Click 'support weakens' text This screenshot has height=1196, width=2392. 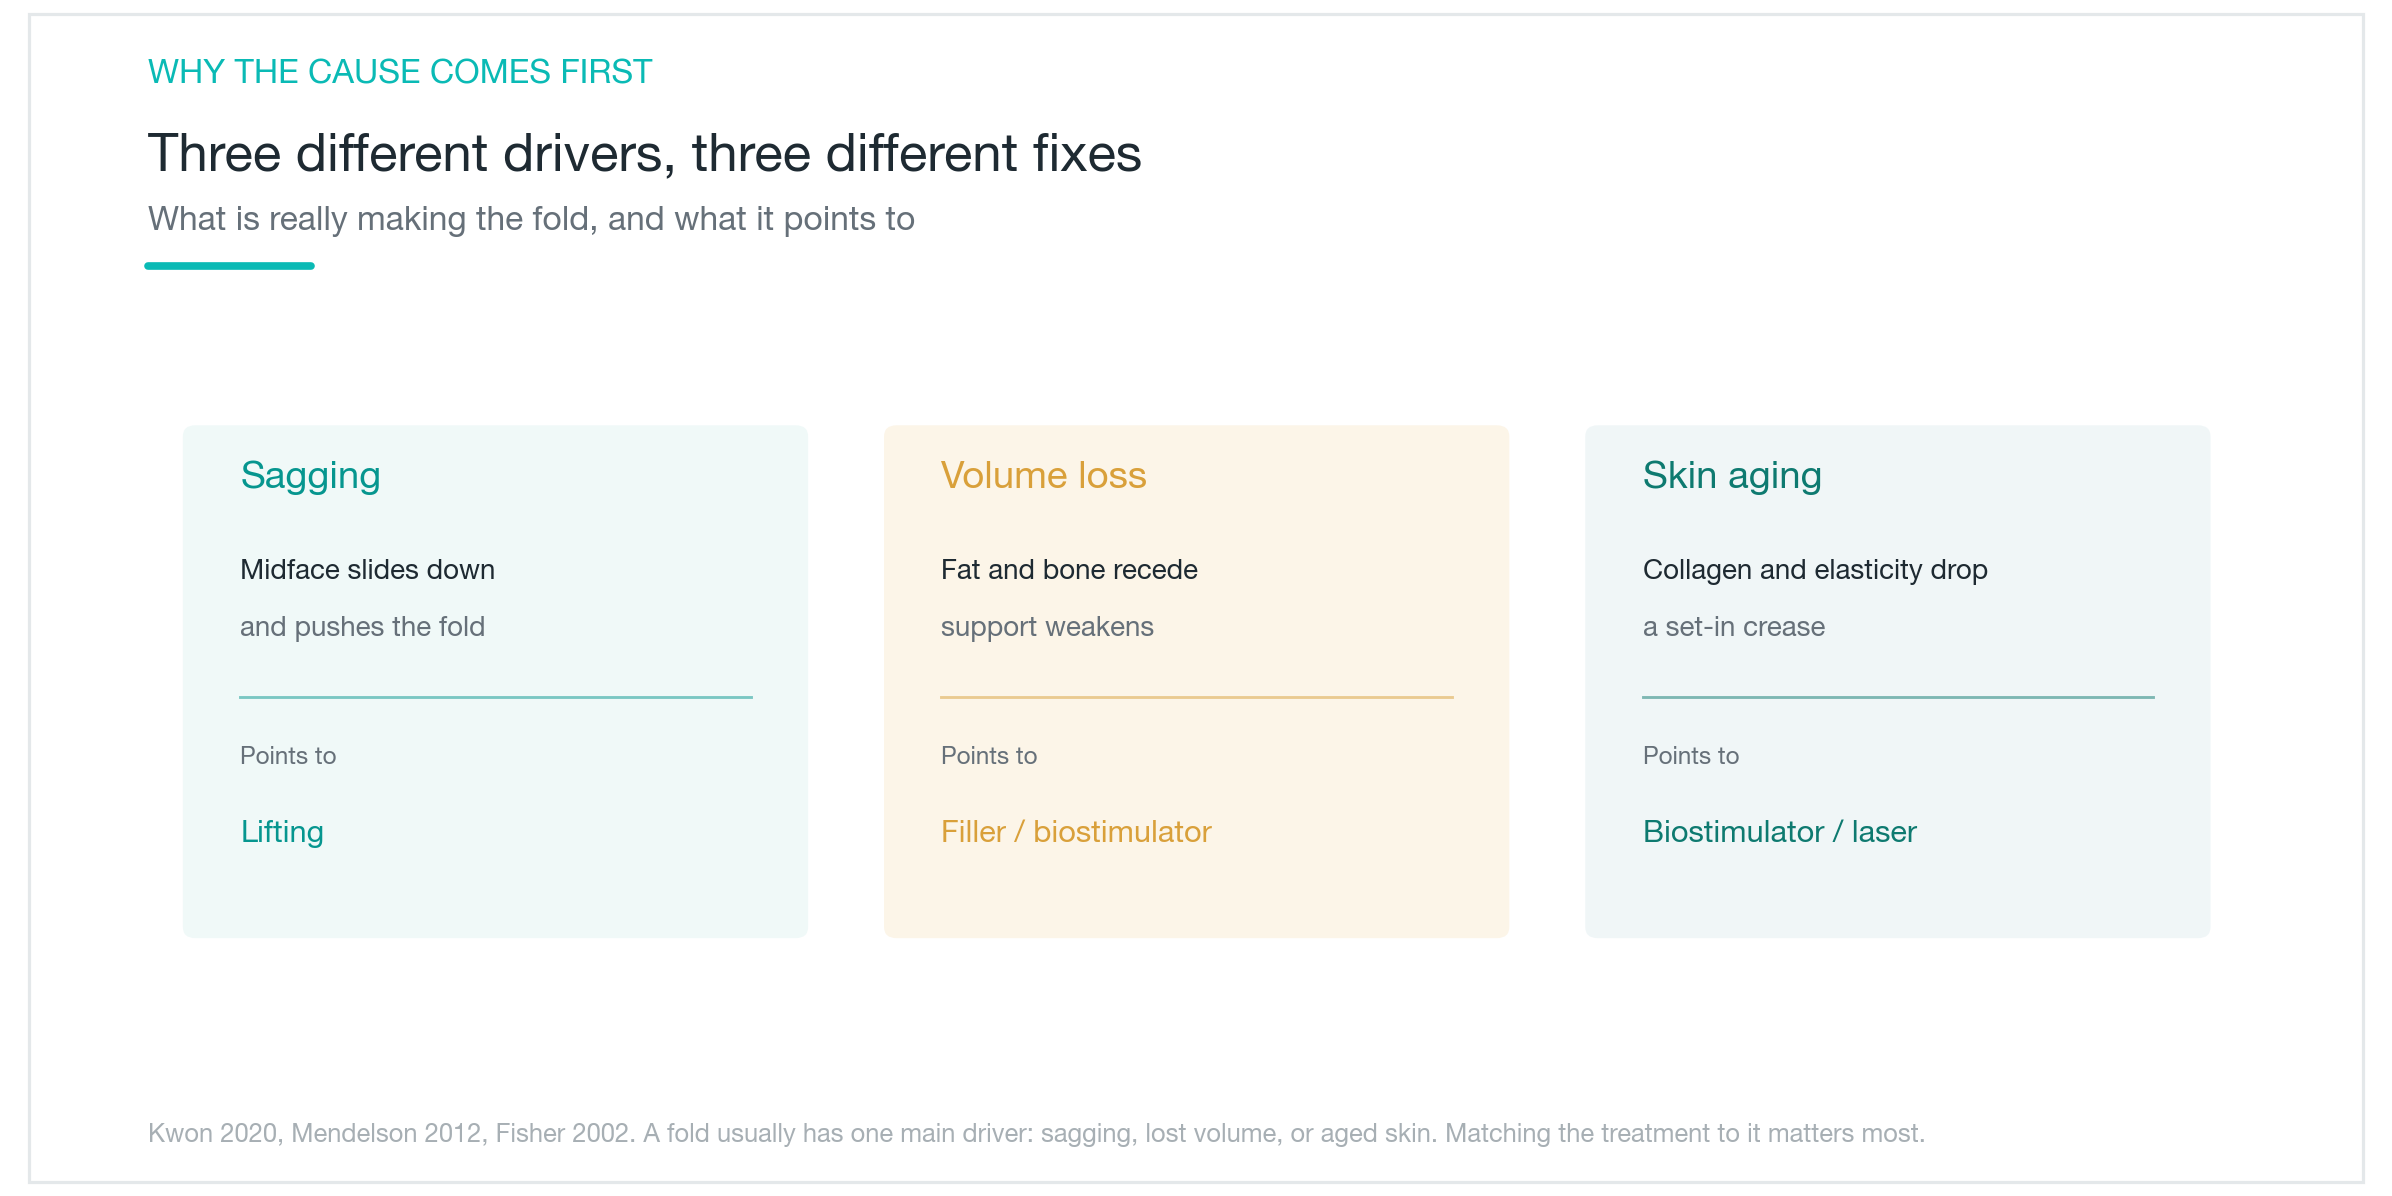point(1047,627)
